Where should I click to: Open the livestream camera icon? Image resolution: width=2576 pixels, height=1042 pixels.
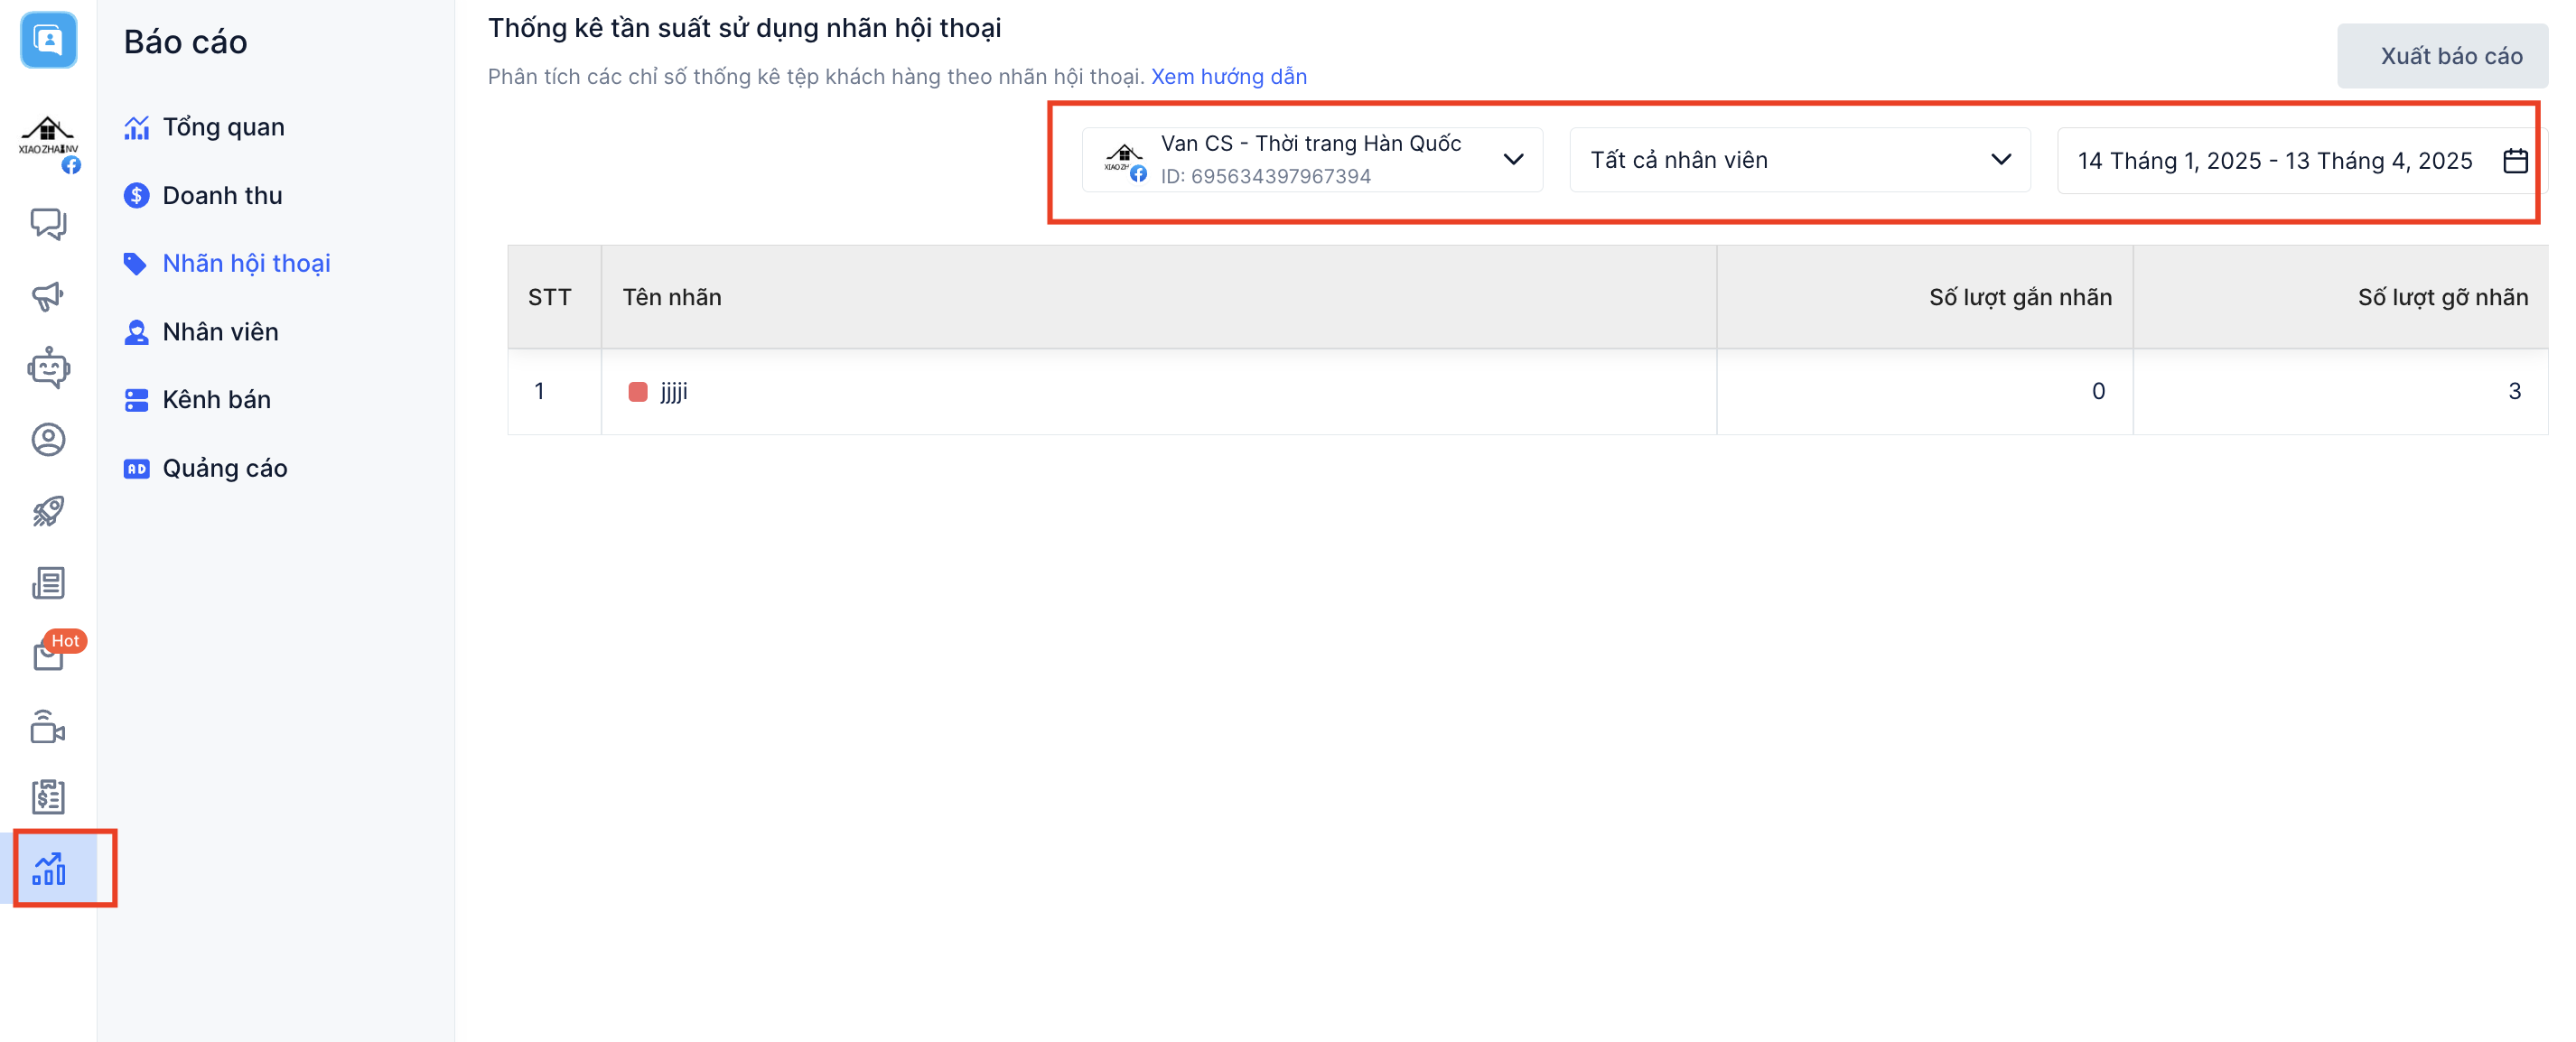point(48,727)
